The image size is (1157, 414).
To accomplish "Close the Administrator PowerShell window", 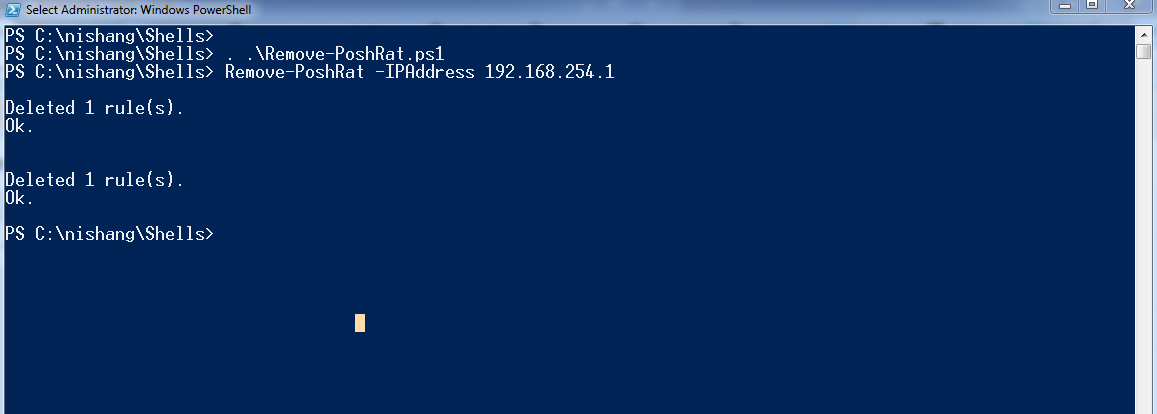I will pos(1129,6).
